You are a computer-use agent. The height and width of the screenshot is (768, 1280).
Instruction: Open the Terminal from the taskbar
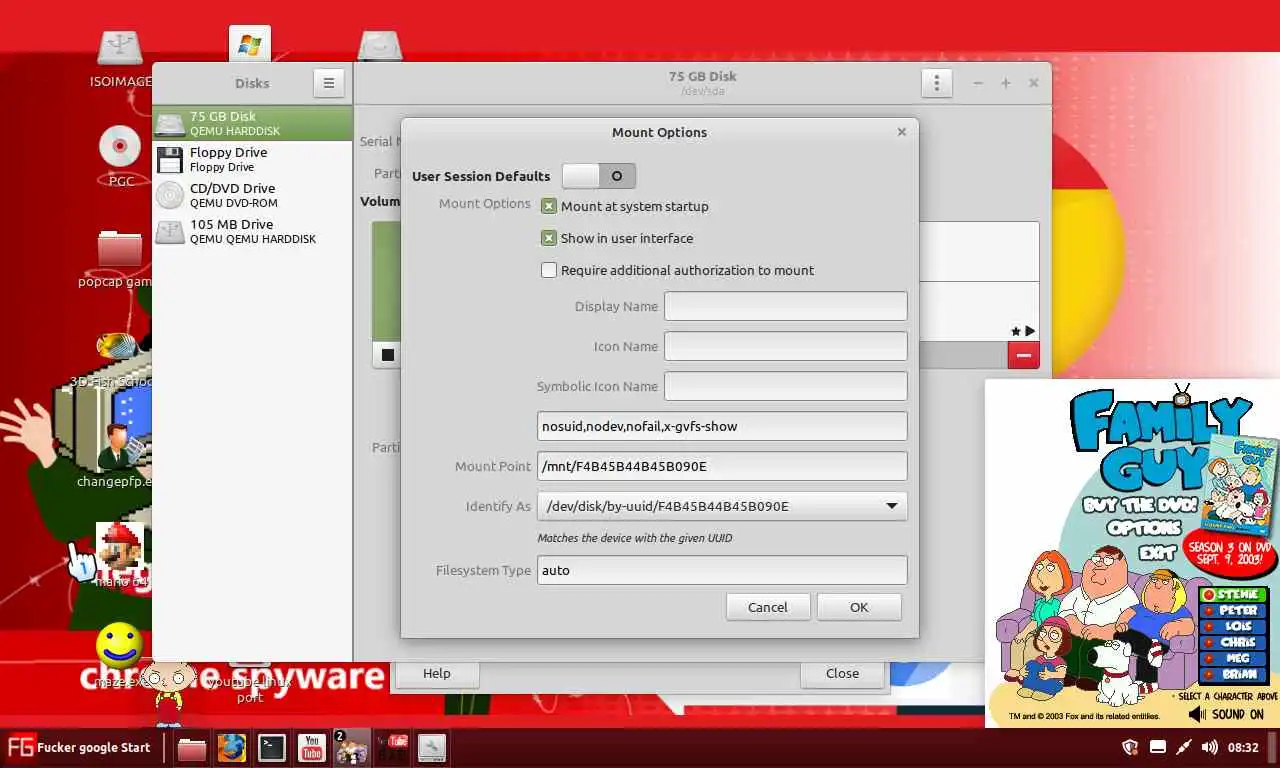[x=272, y=748]
